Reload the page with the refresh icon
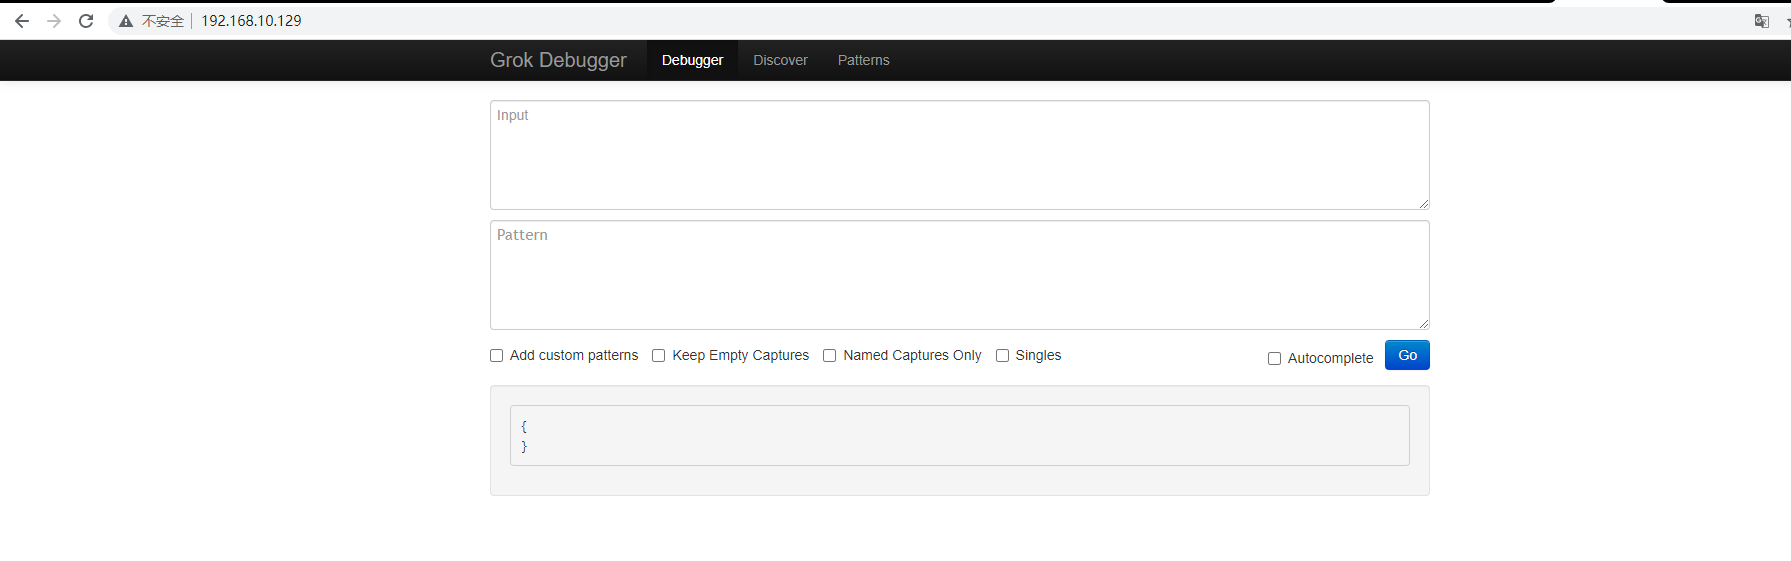 tap(86, 21)
